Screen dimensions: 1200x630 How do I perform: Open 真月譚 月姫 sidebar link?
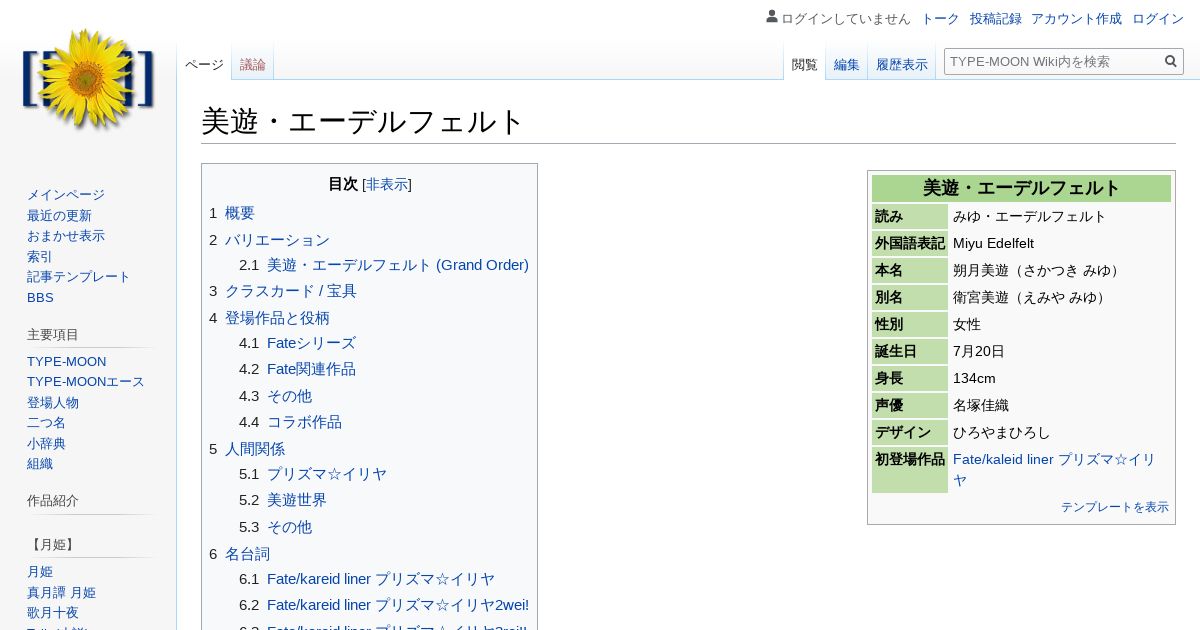pyautogui.click(x=61, y=593)
